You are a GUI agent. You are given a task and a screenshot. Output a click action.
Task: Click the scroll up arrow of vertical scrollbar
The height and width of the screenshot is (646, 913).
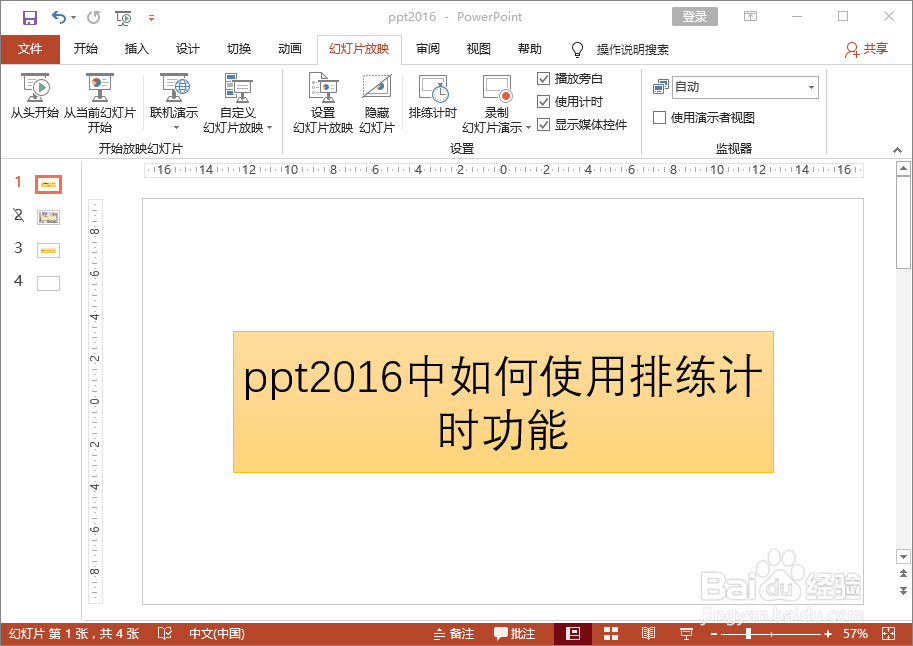903,169
